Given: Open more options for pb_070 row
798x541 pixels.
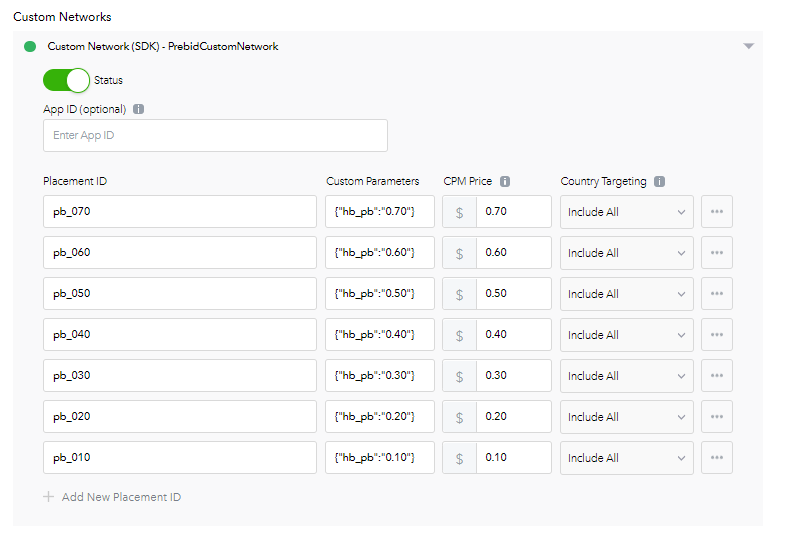Looking at the screenshot, I should tap(717, 212).
